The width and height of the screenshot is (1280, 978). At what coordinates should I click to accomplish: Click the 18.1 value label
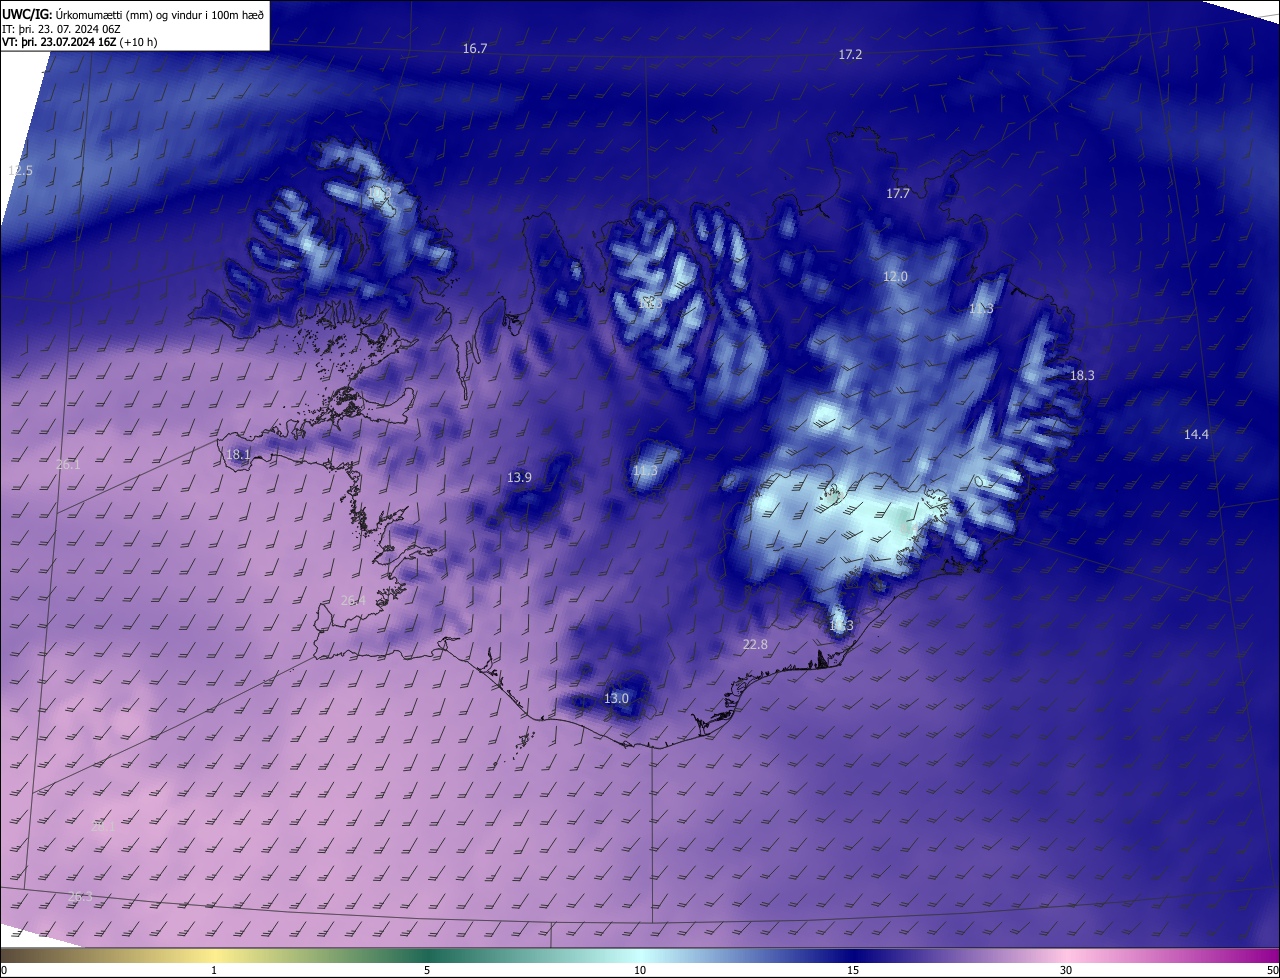pyautogui.click(x=238, y=455)
